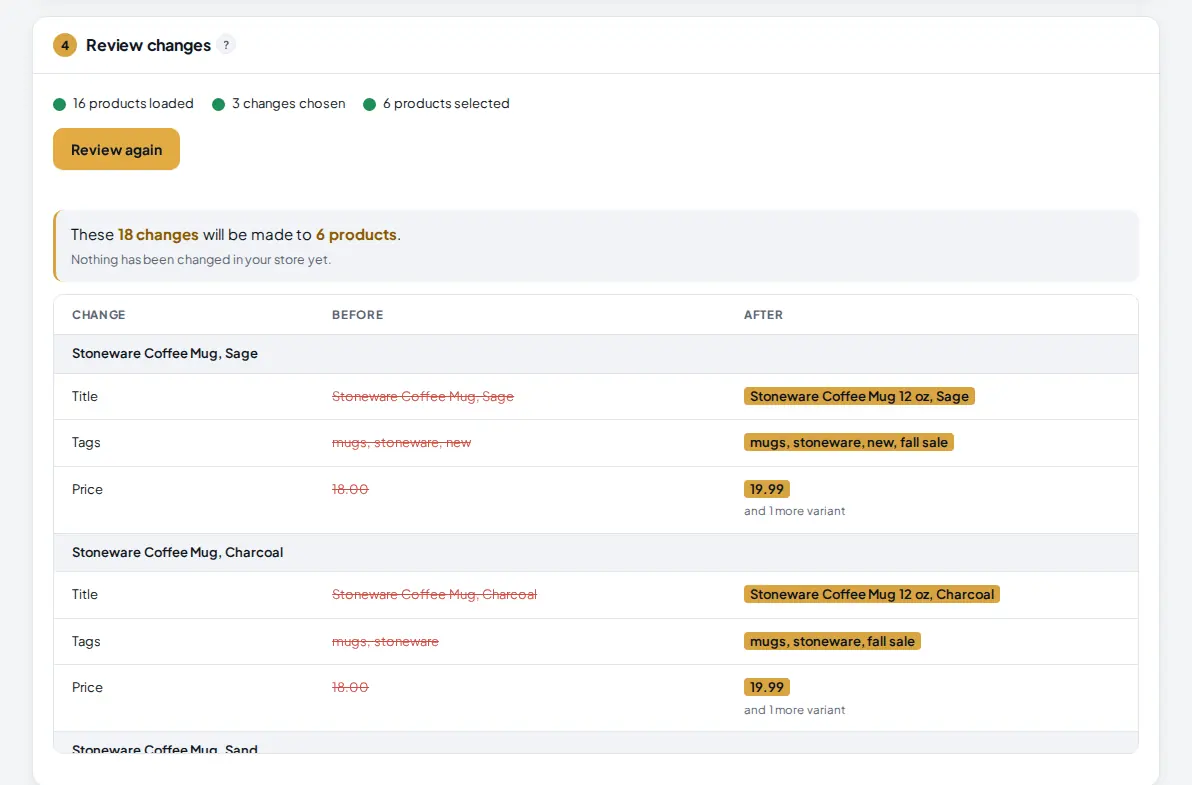Click the Title label in the Sage group

(x=84, y=396)
